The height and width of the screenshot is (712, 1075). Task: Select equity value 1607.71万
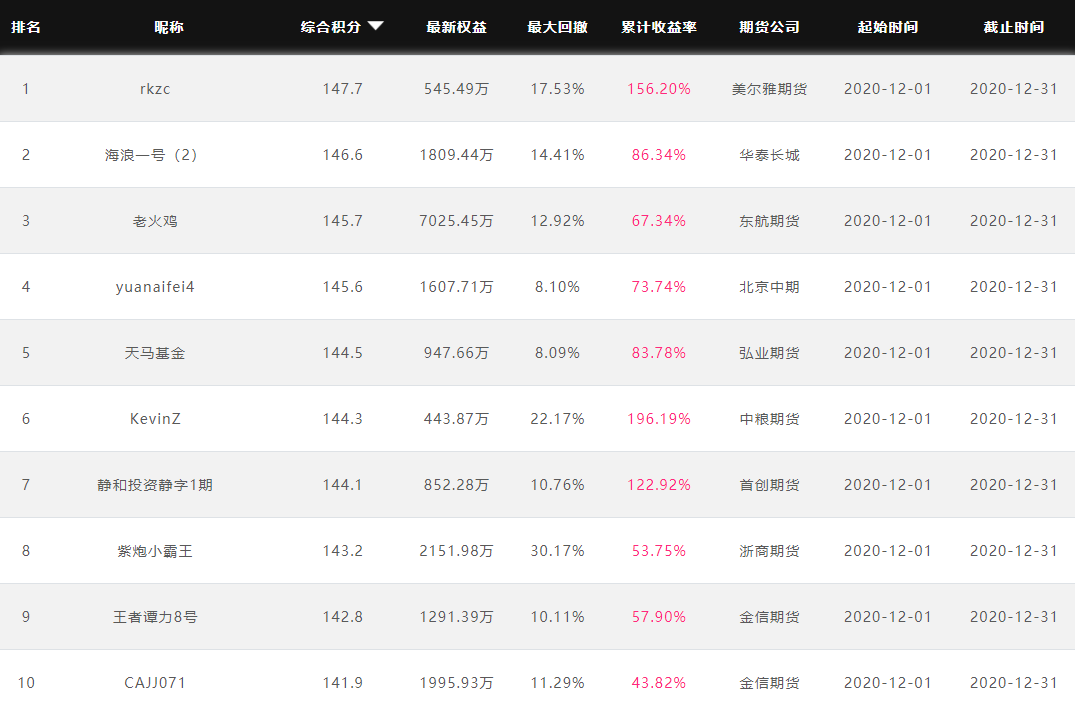point(457,287)
